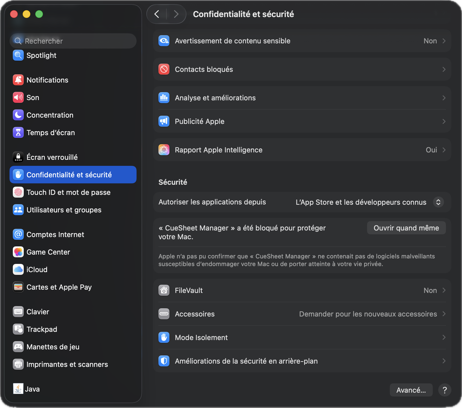
Task: Select Manettes de jeu controller icon
Action: [x=18, y=347]
